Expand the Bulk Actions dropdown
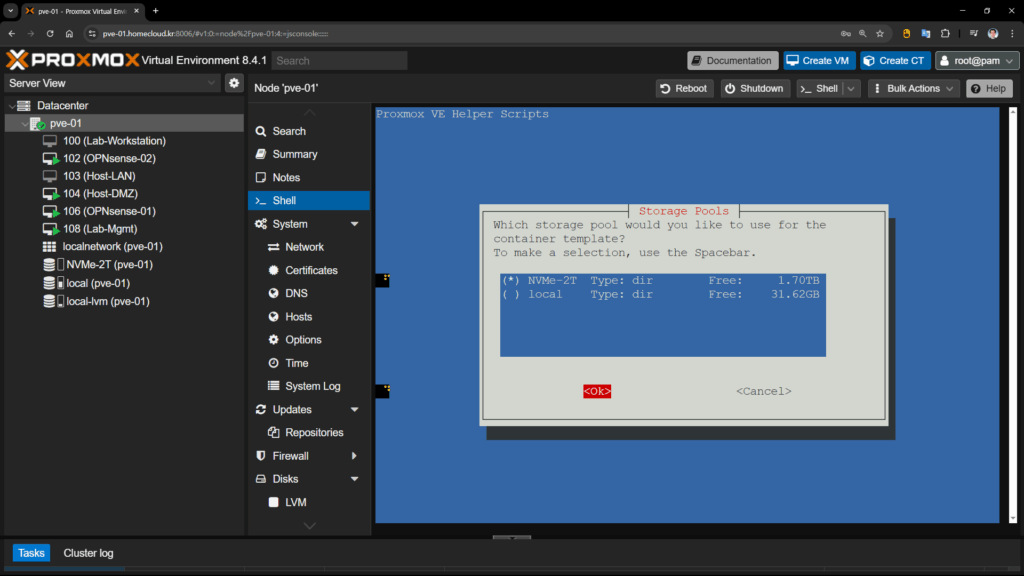Screen dimensions: 1024x576 pos(913,88)
